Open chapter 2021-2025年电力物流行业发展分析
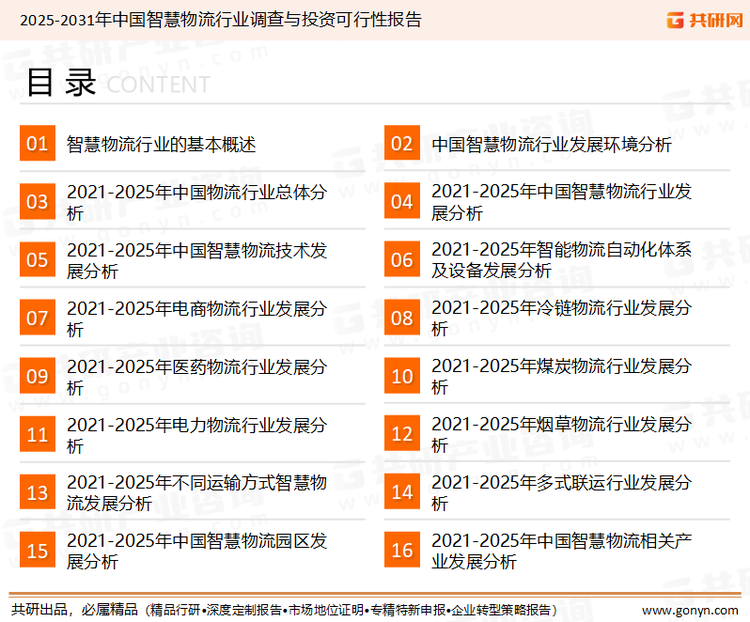The width and height of the screenshot is (750, 622). pyautogui.click(x=197, y=435)
